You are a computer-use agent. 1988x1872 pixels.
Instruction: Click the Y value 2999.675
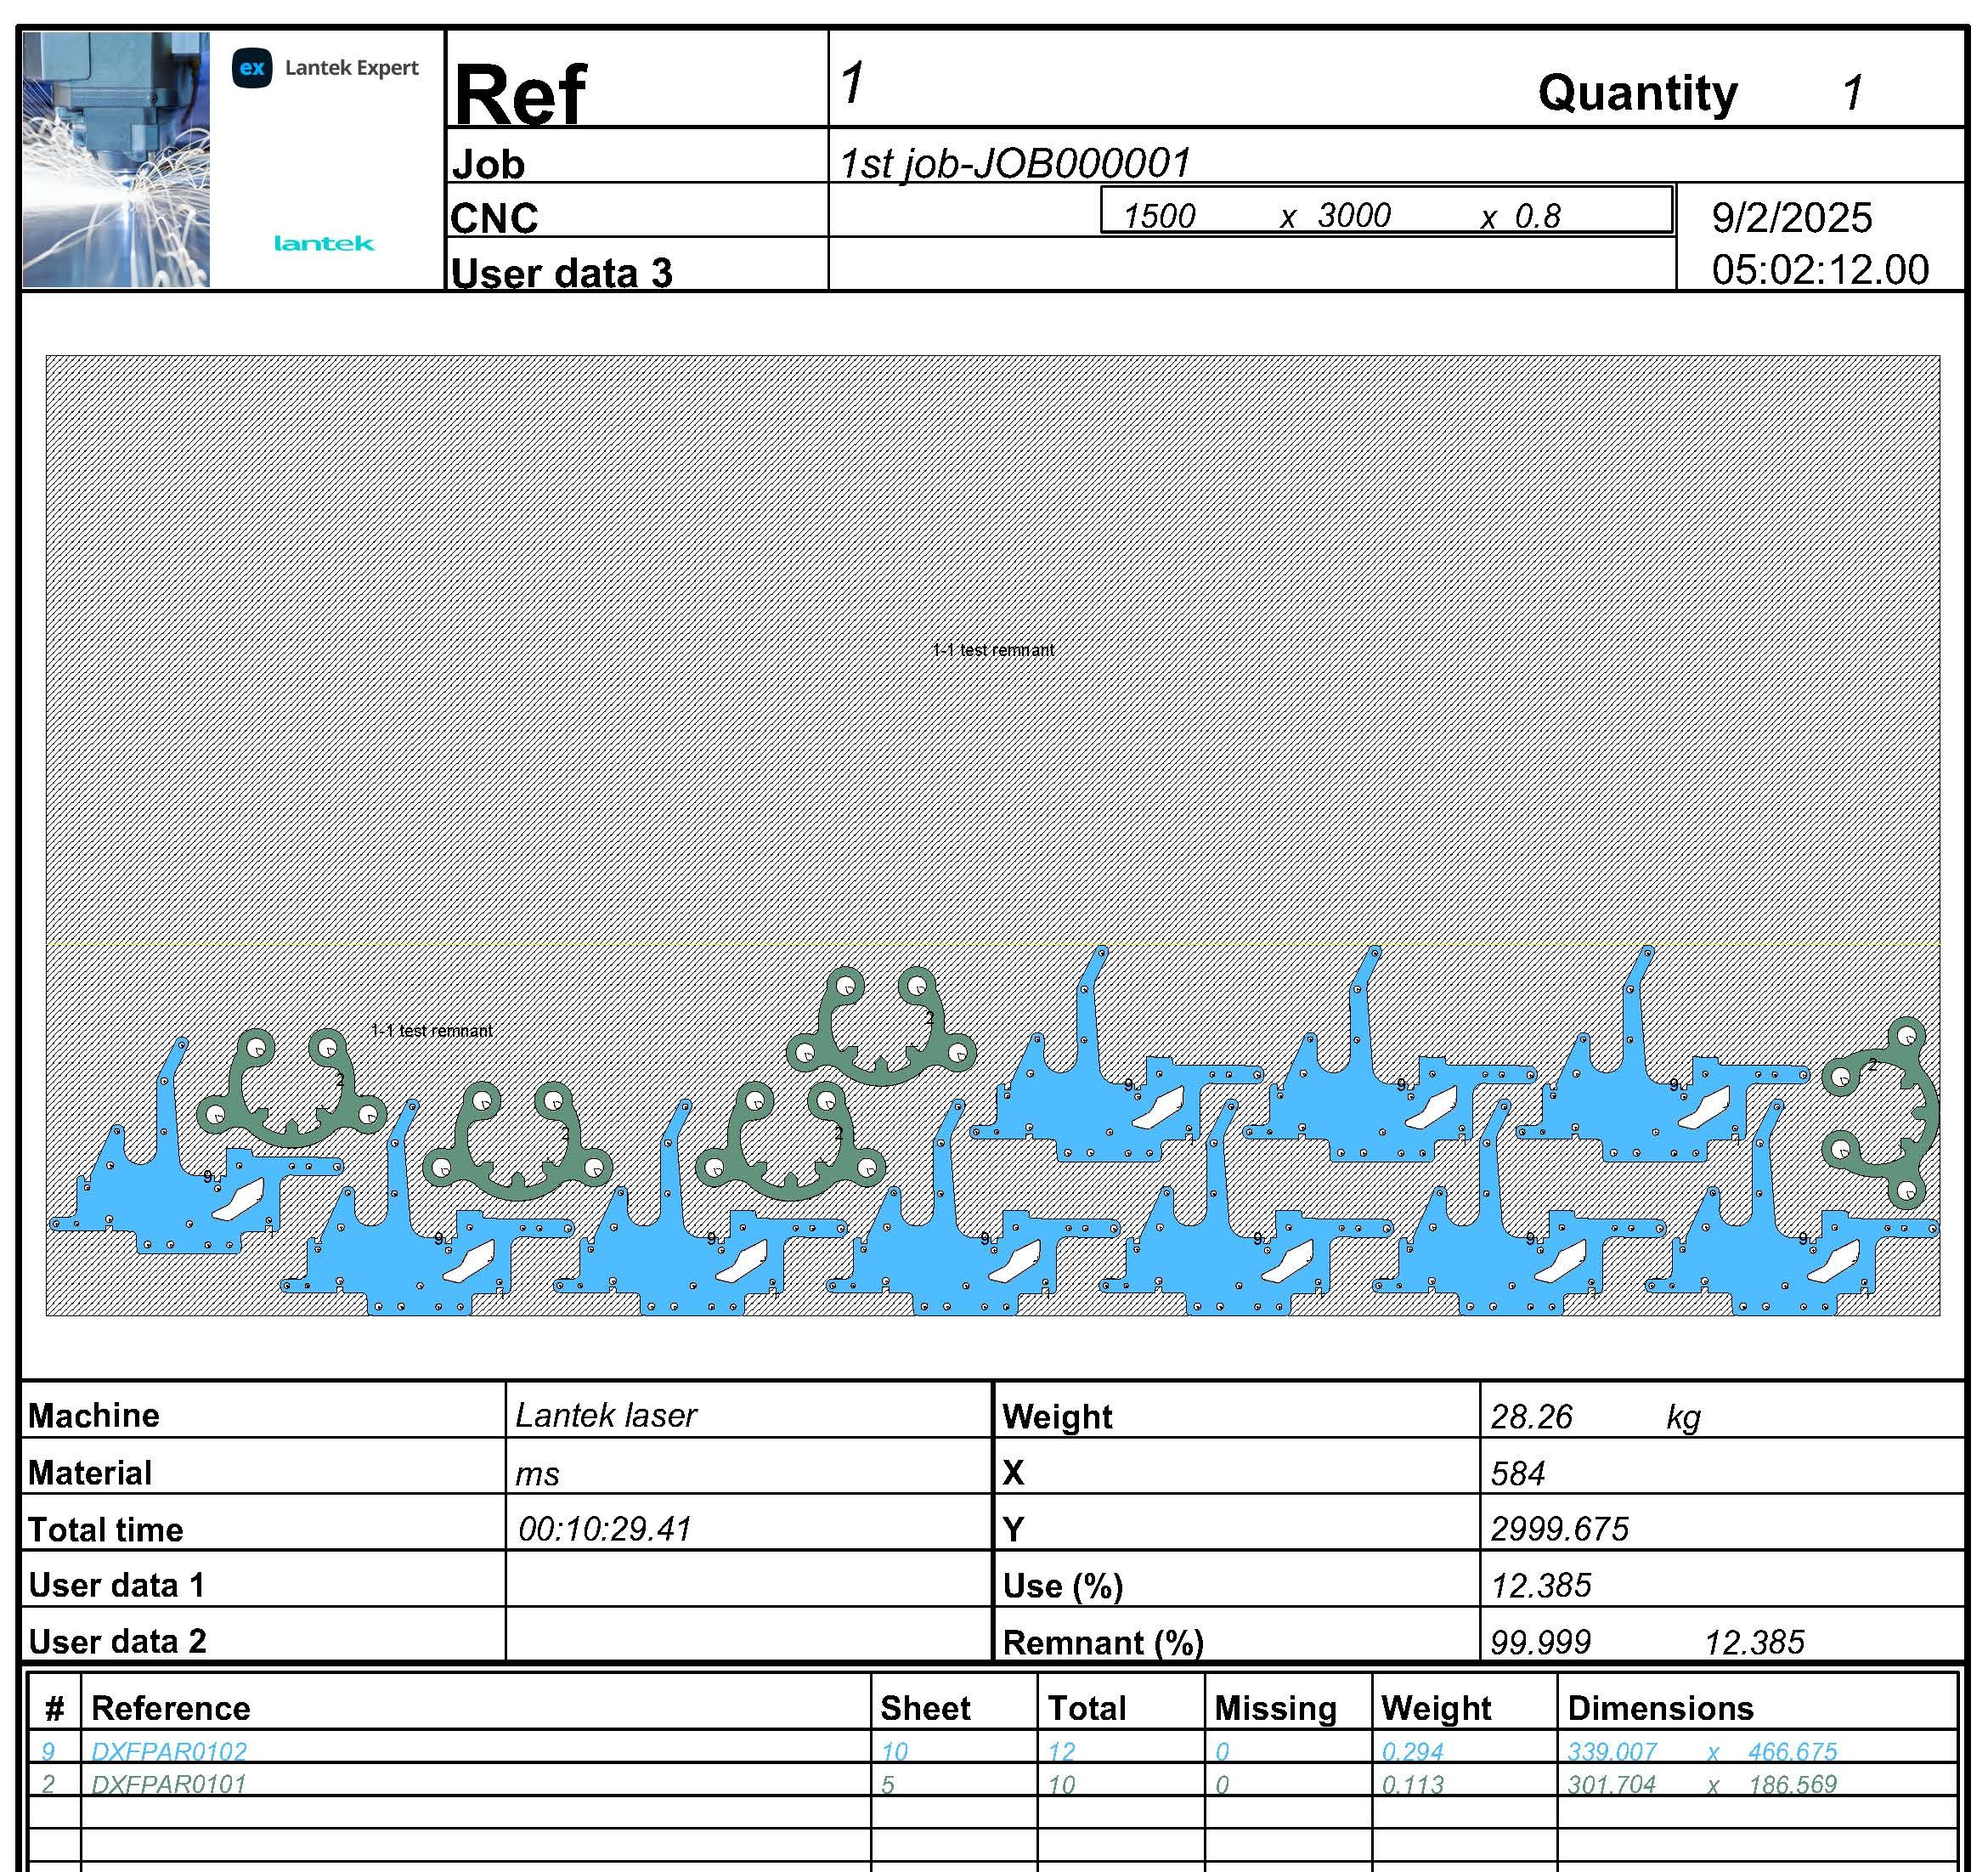point(1558,1528)
